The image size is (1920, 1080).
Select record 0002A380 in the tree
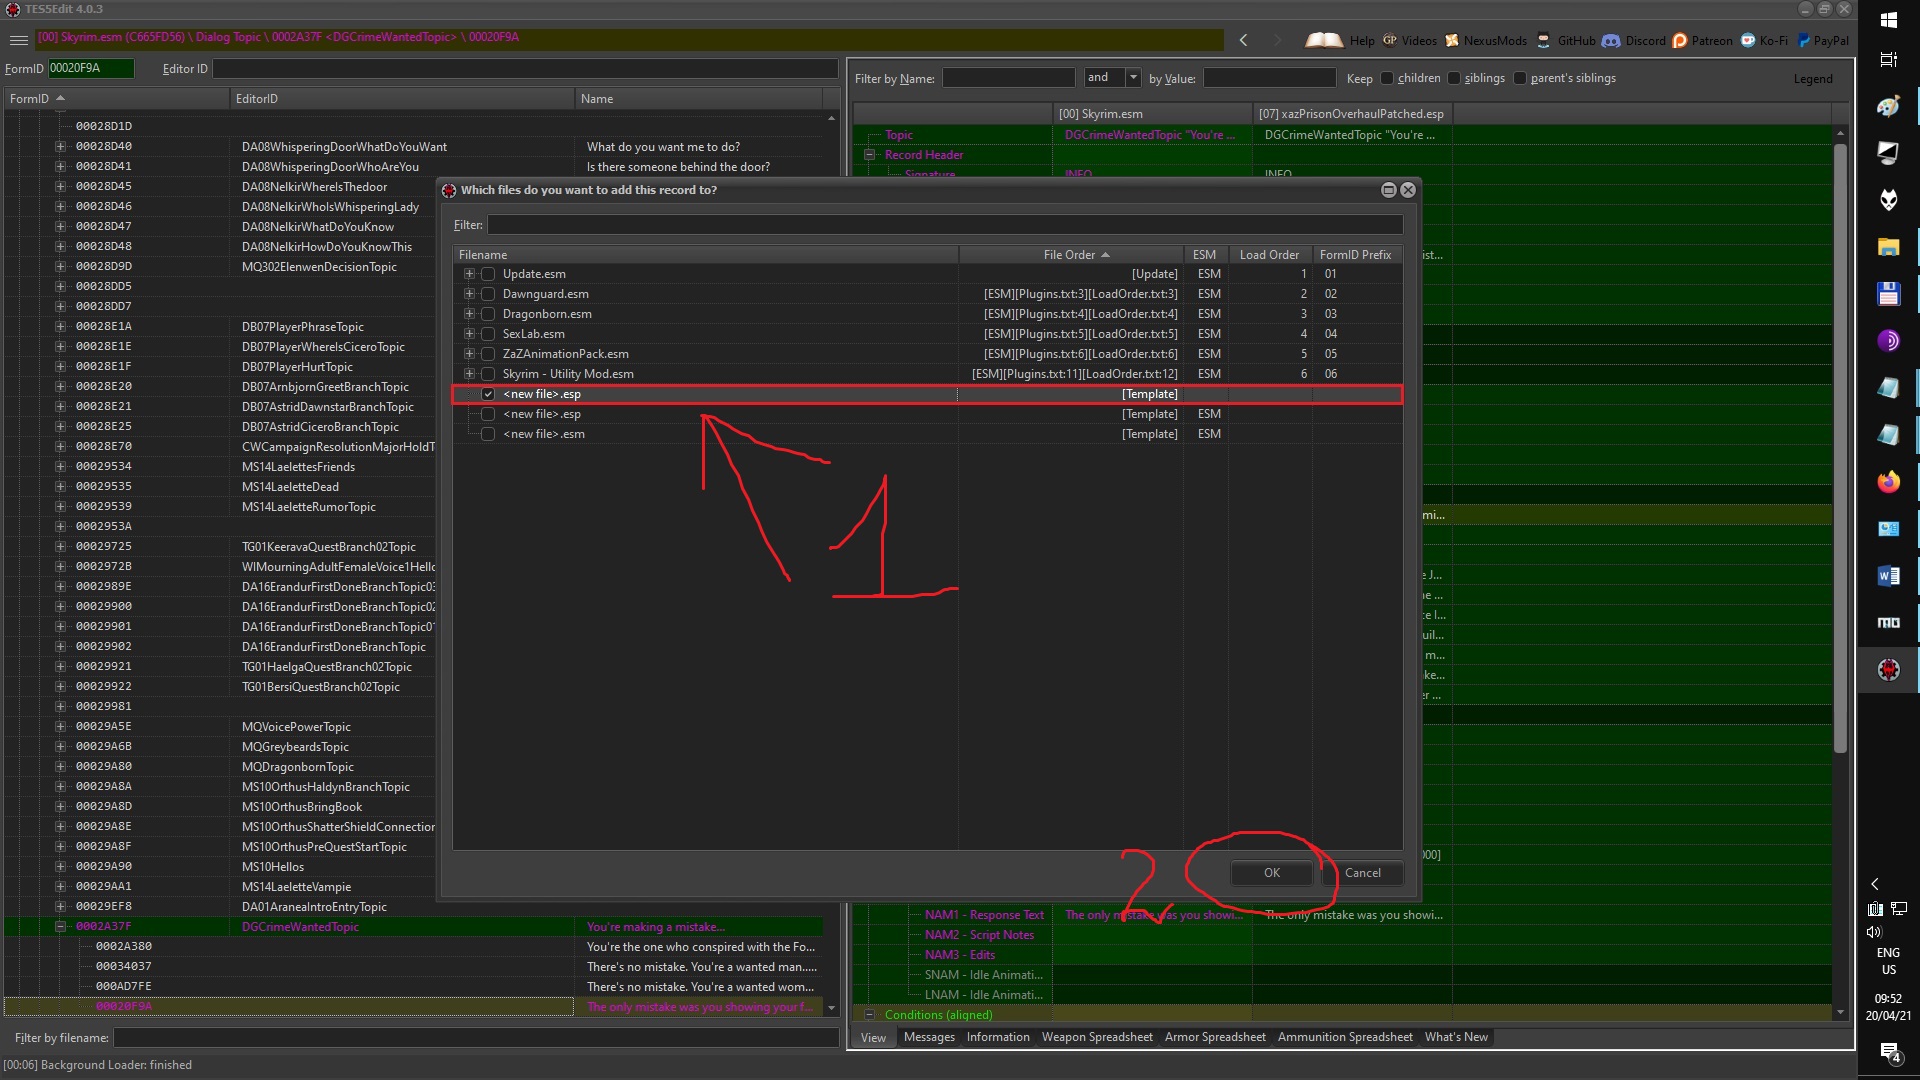pos(124,947)
